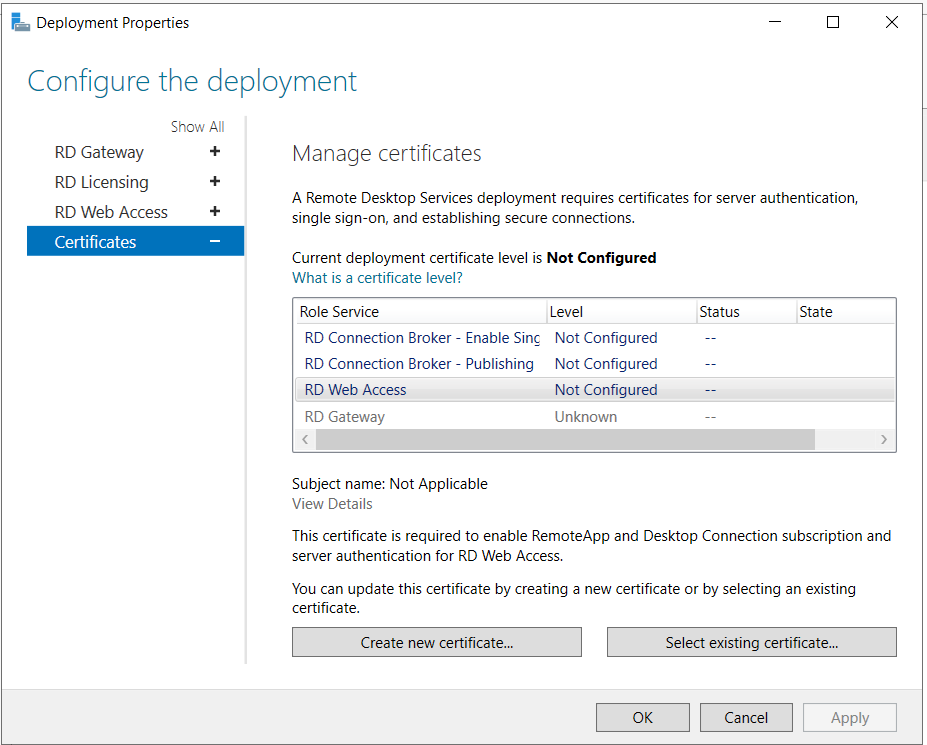Confirm with the OK button

[x=643, y=718]
